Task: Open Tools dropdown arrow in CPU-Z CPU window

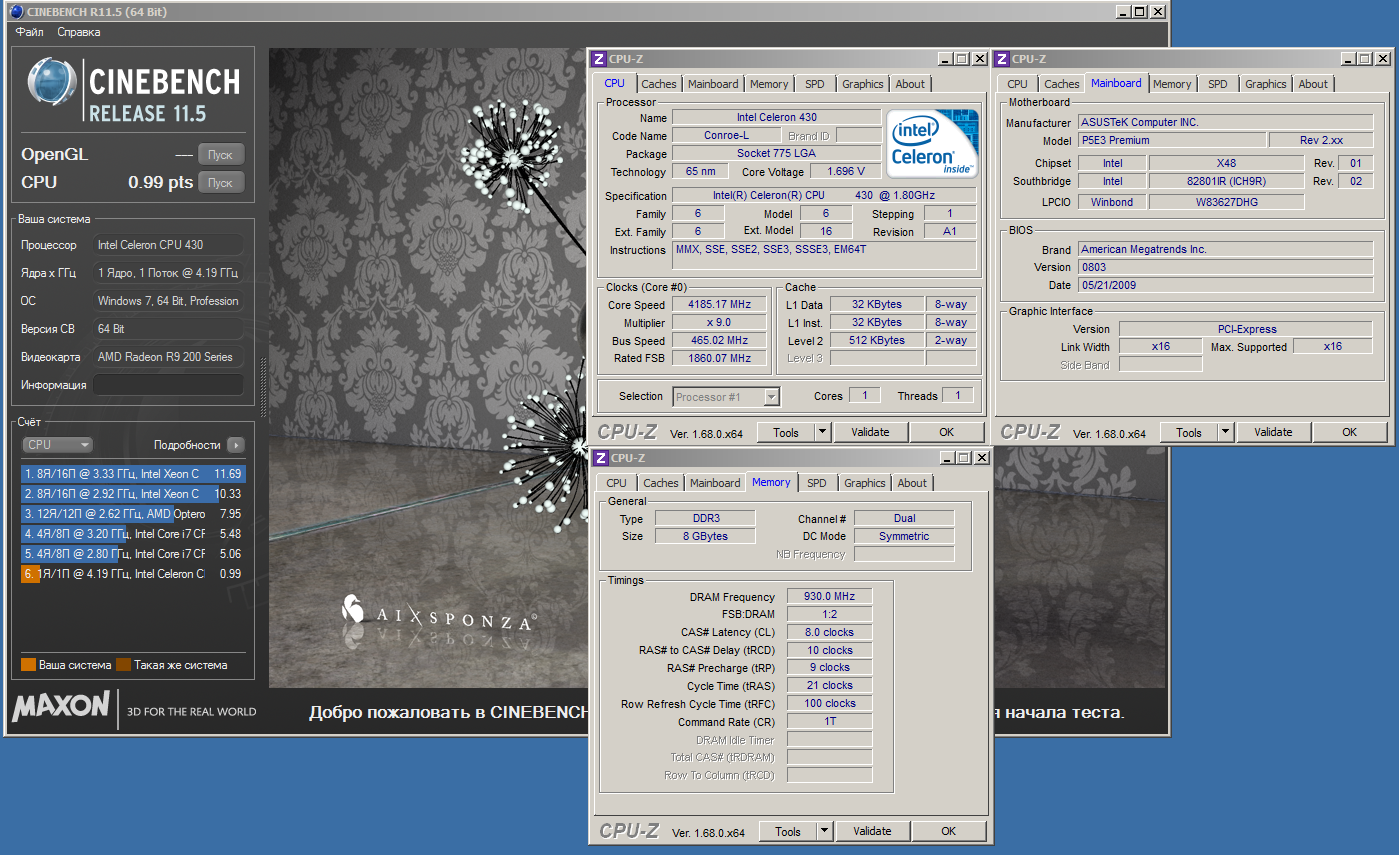Action: (823, 432)
